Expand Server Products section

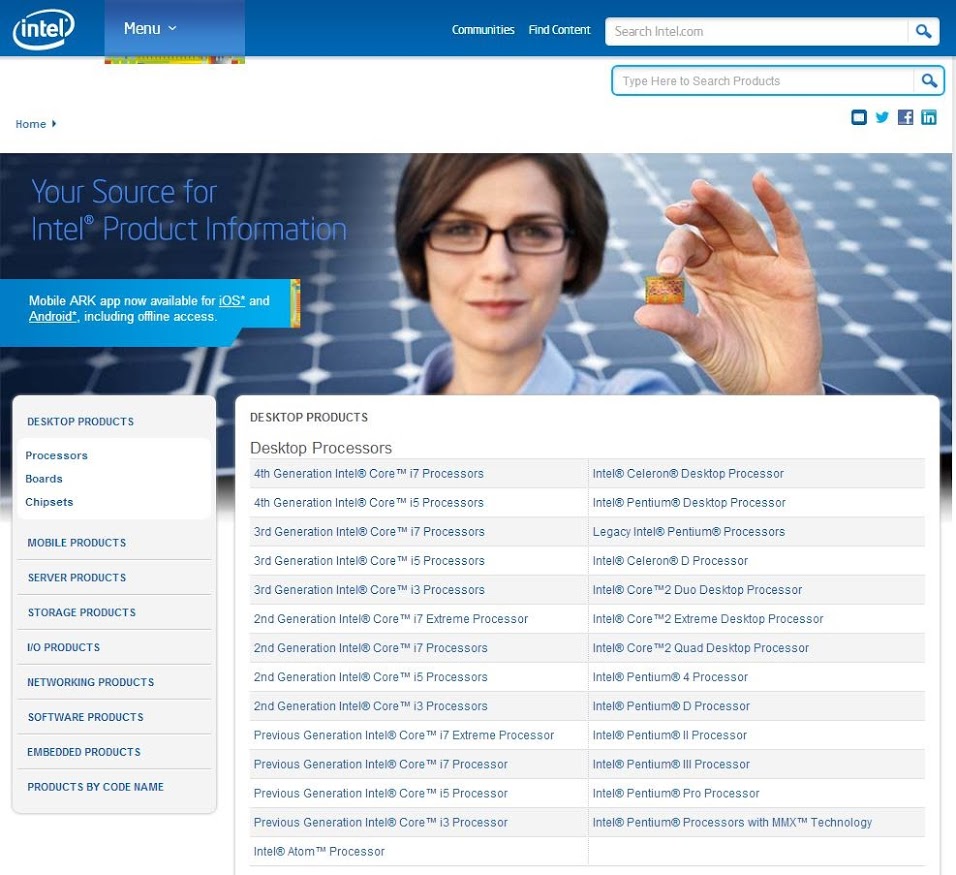click(77, 577)
